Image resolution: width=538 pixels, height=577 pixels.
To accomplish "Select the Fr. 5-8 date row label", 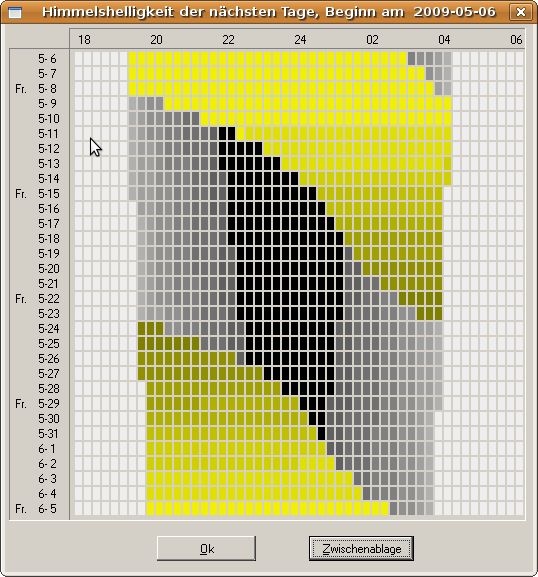I will click(36, 89).
